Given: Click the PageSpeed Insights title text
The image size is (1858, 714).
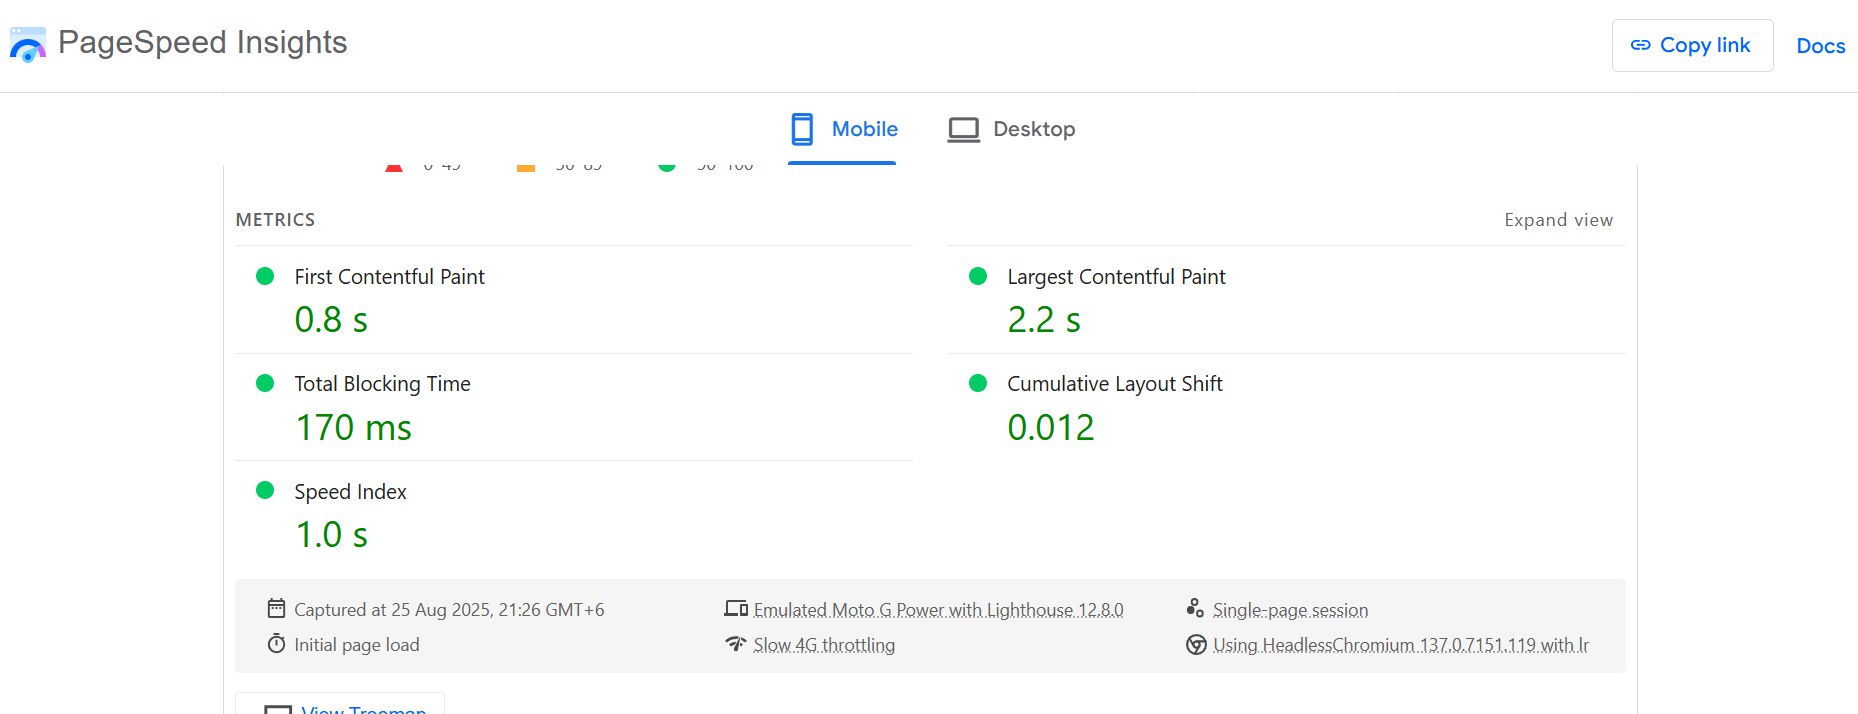Looking at the screenshot, I should click(x=203, y=43).
